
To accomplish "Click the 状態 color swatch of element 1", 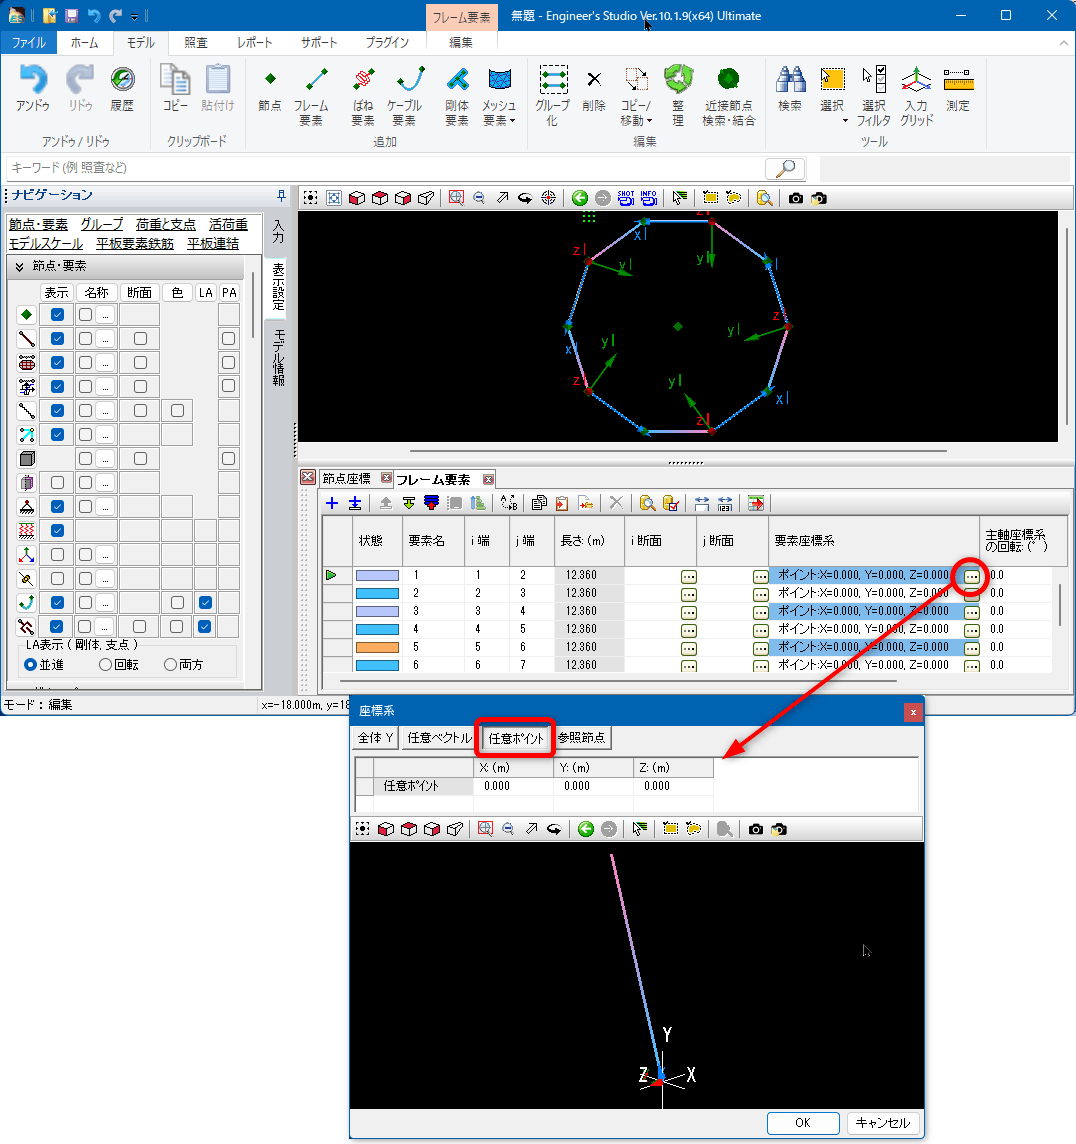I will coord(377,576).
